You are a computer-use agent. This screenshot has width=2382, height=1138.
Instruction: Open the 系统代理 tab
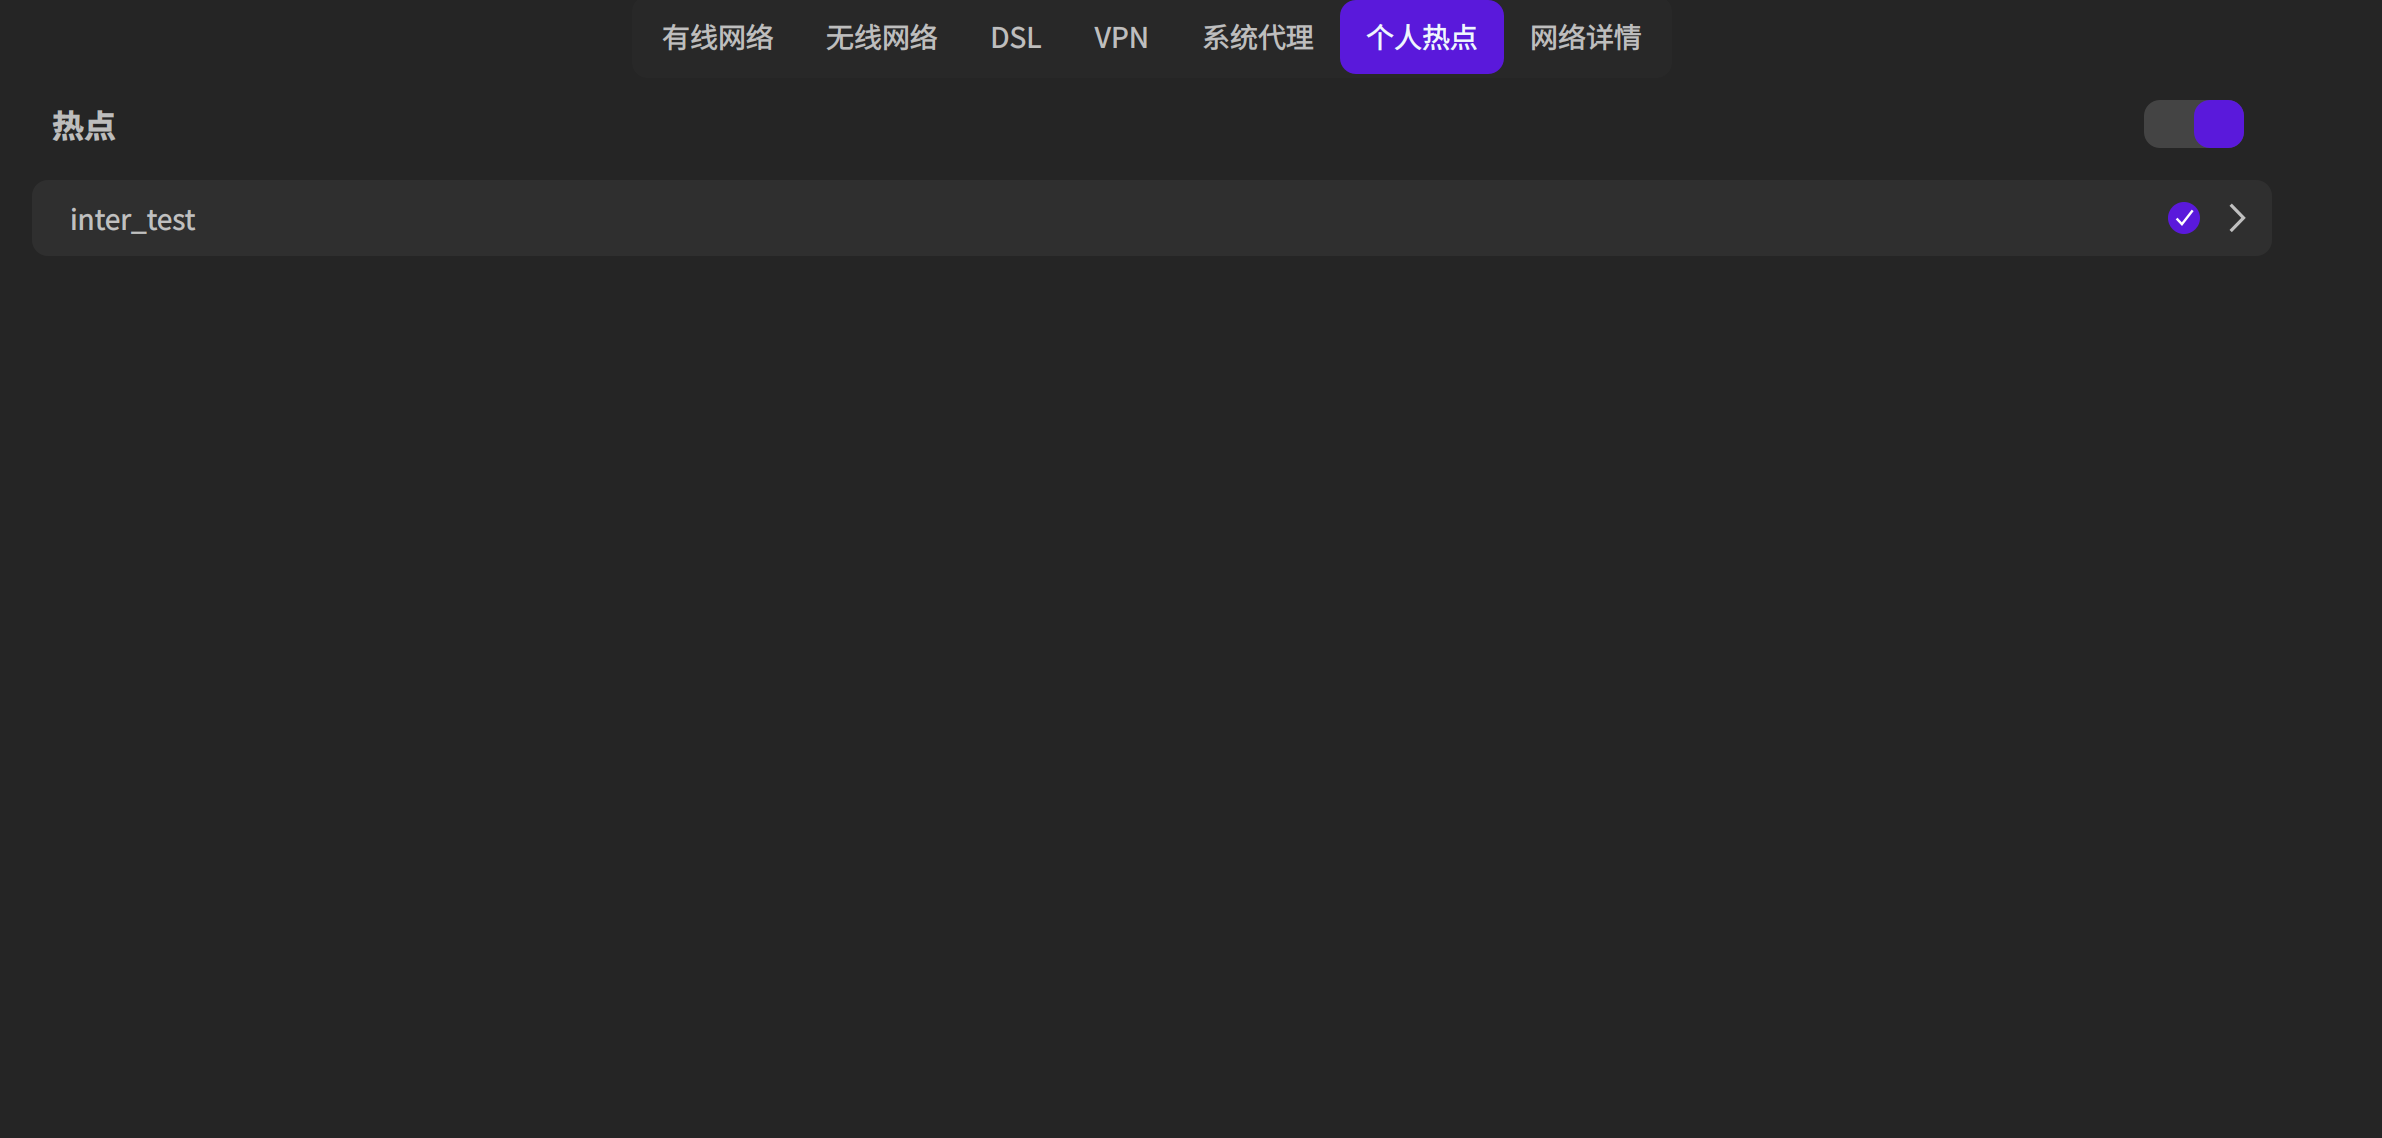tap(1257, 38)
